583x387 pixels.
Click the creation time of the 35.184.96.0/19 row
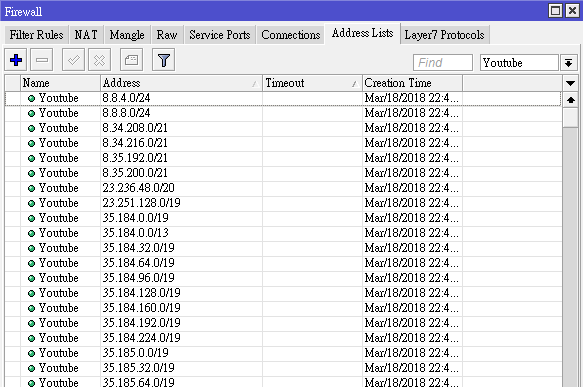tap(411, 278)
